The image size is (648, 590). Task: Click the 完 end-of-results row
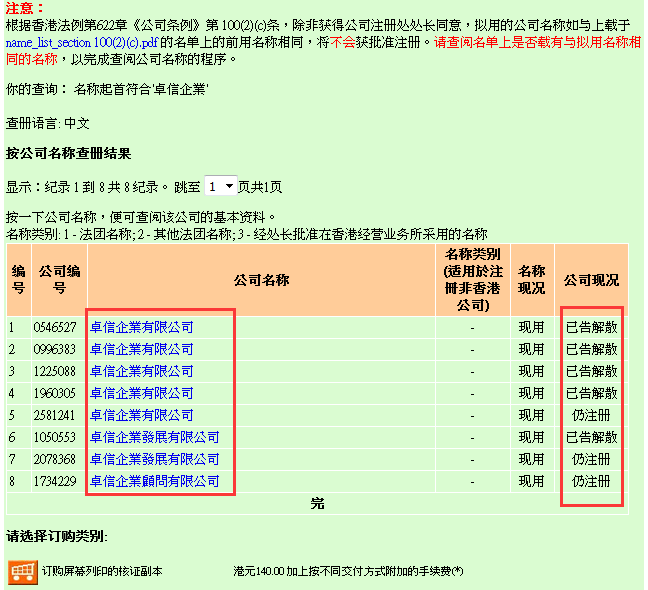pyautogui.click(x=317, y=504)
